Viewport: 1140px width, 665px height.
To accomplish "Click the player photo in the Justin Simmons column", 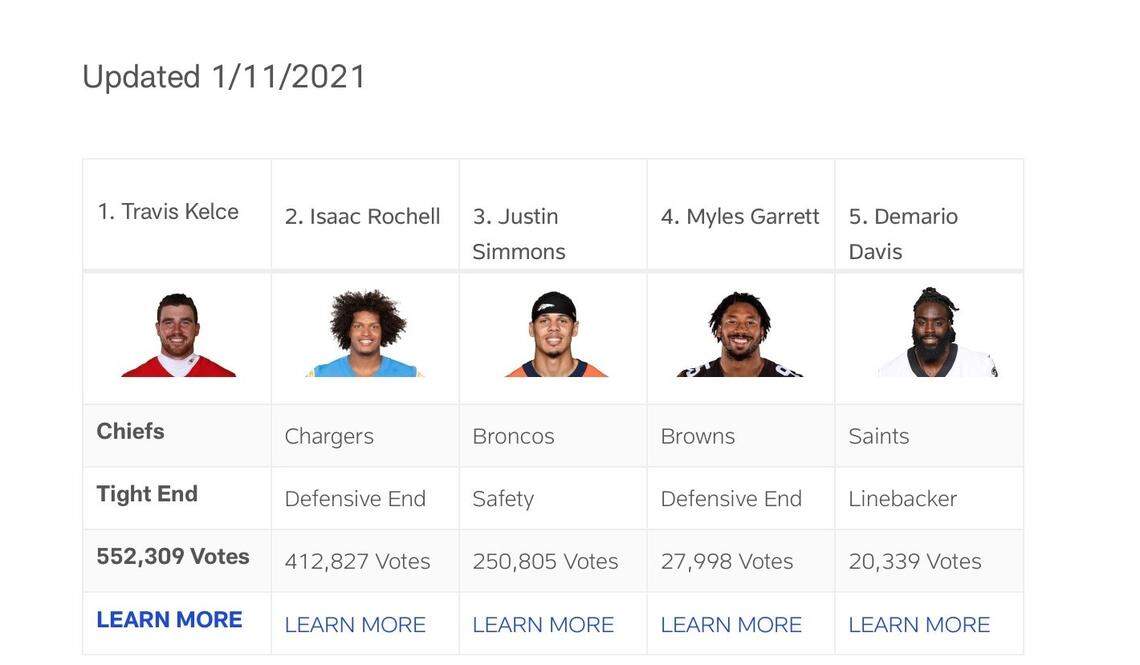I will click(555, 335).
